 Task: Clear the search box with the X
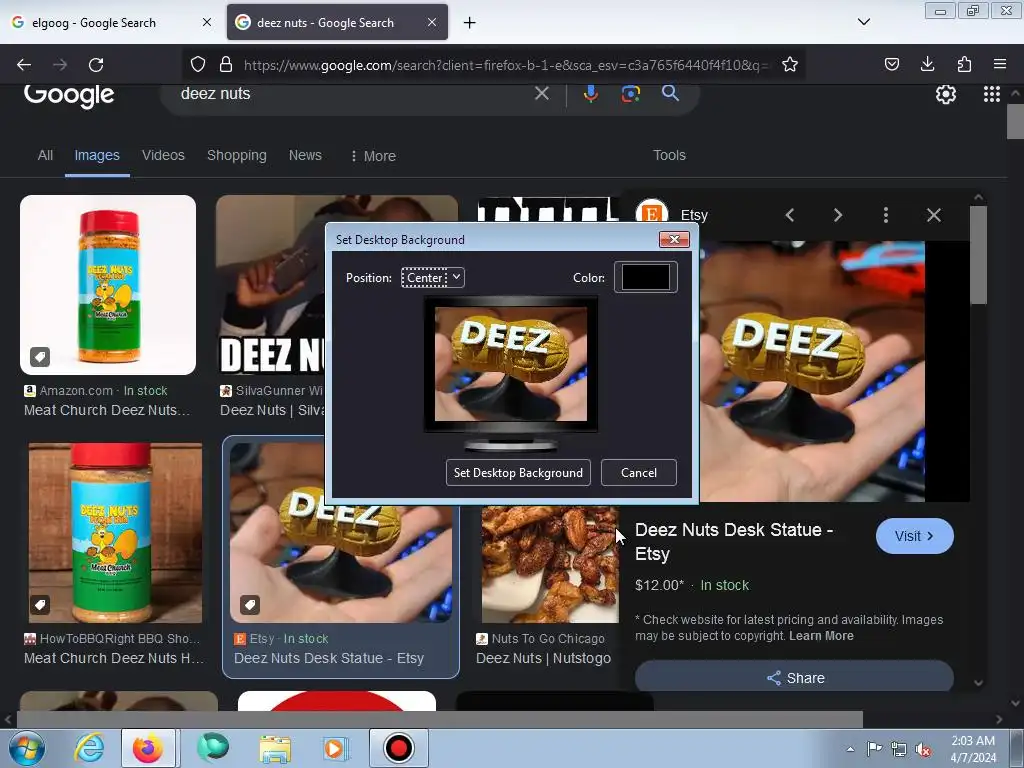pyautogui.click(x=541, y=93)
